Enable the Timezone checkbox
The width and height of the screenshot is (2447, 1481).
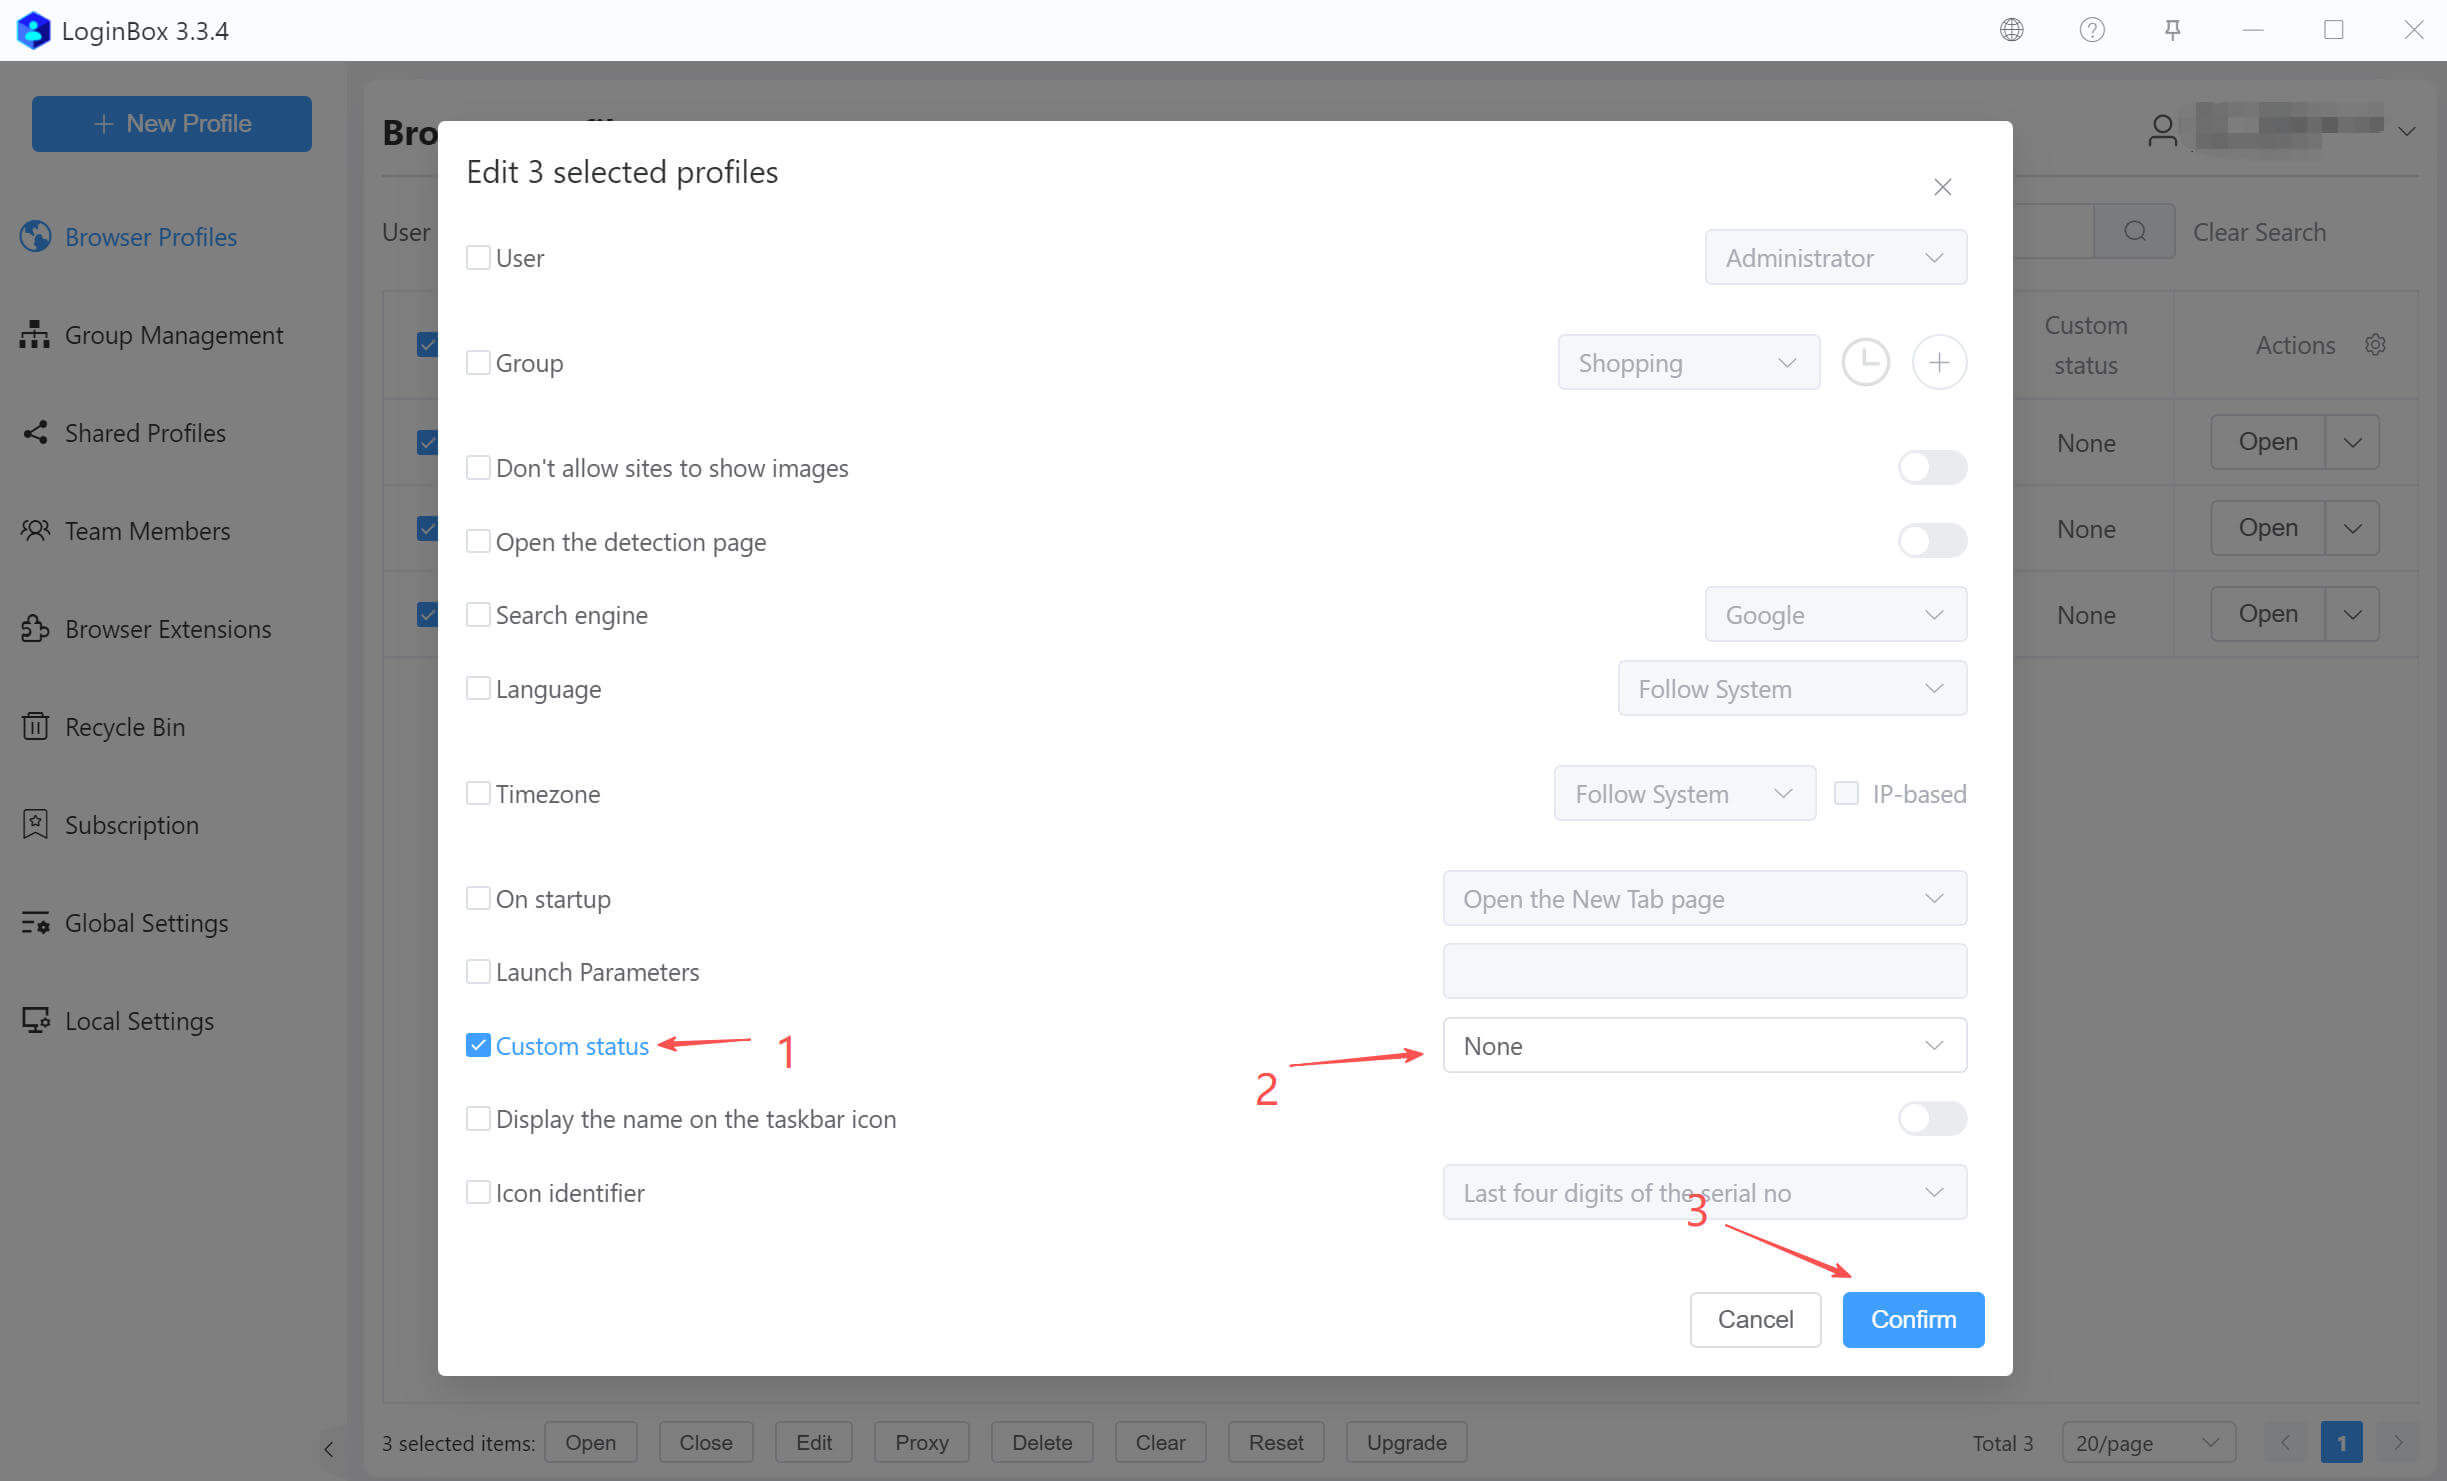(478, 793)
